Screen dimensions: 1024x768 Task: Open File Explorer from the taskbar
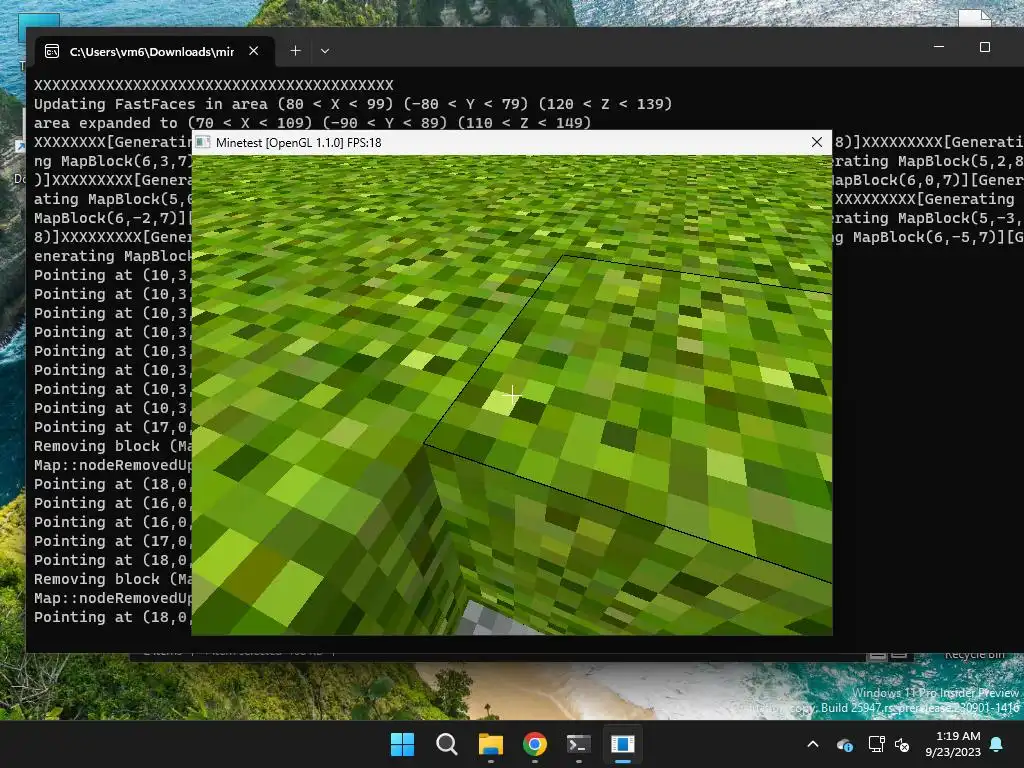490,744
